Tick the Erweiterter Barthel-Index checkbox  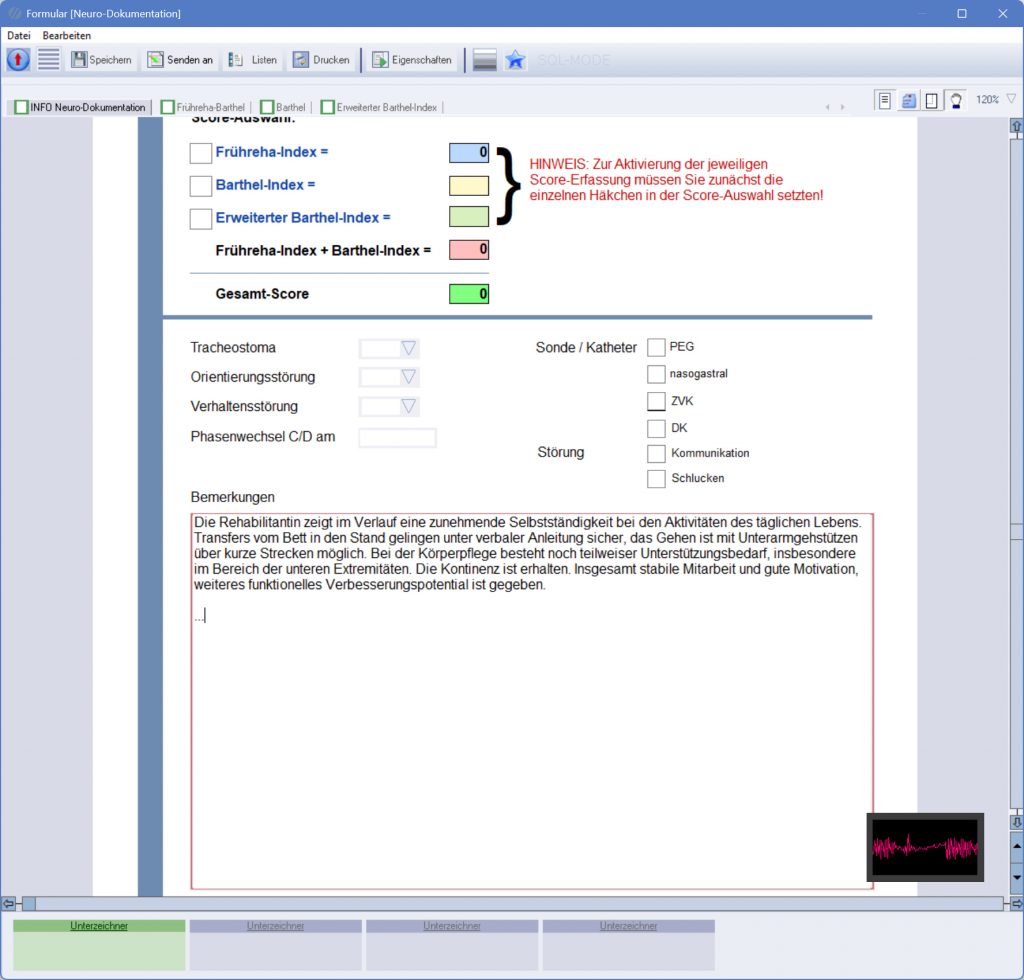[x=201, y=218]
